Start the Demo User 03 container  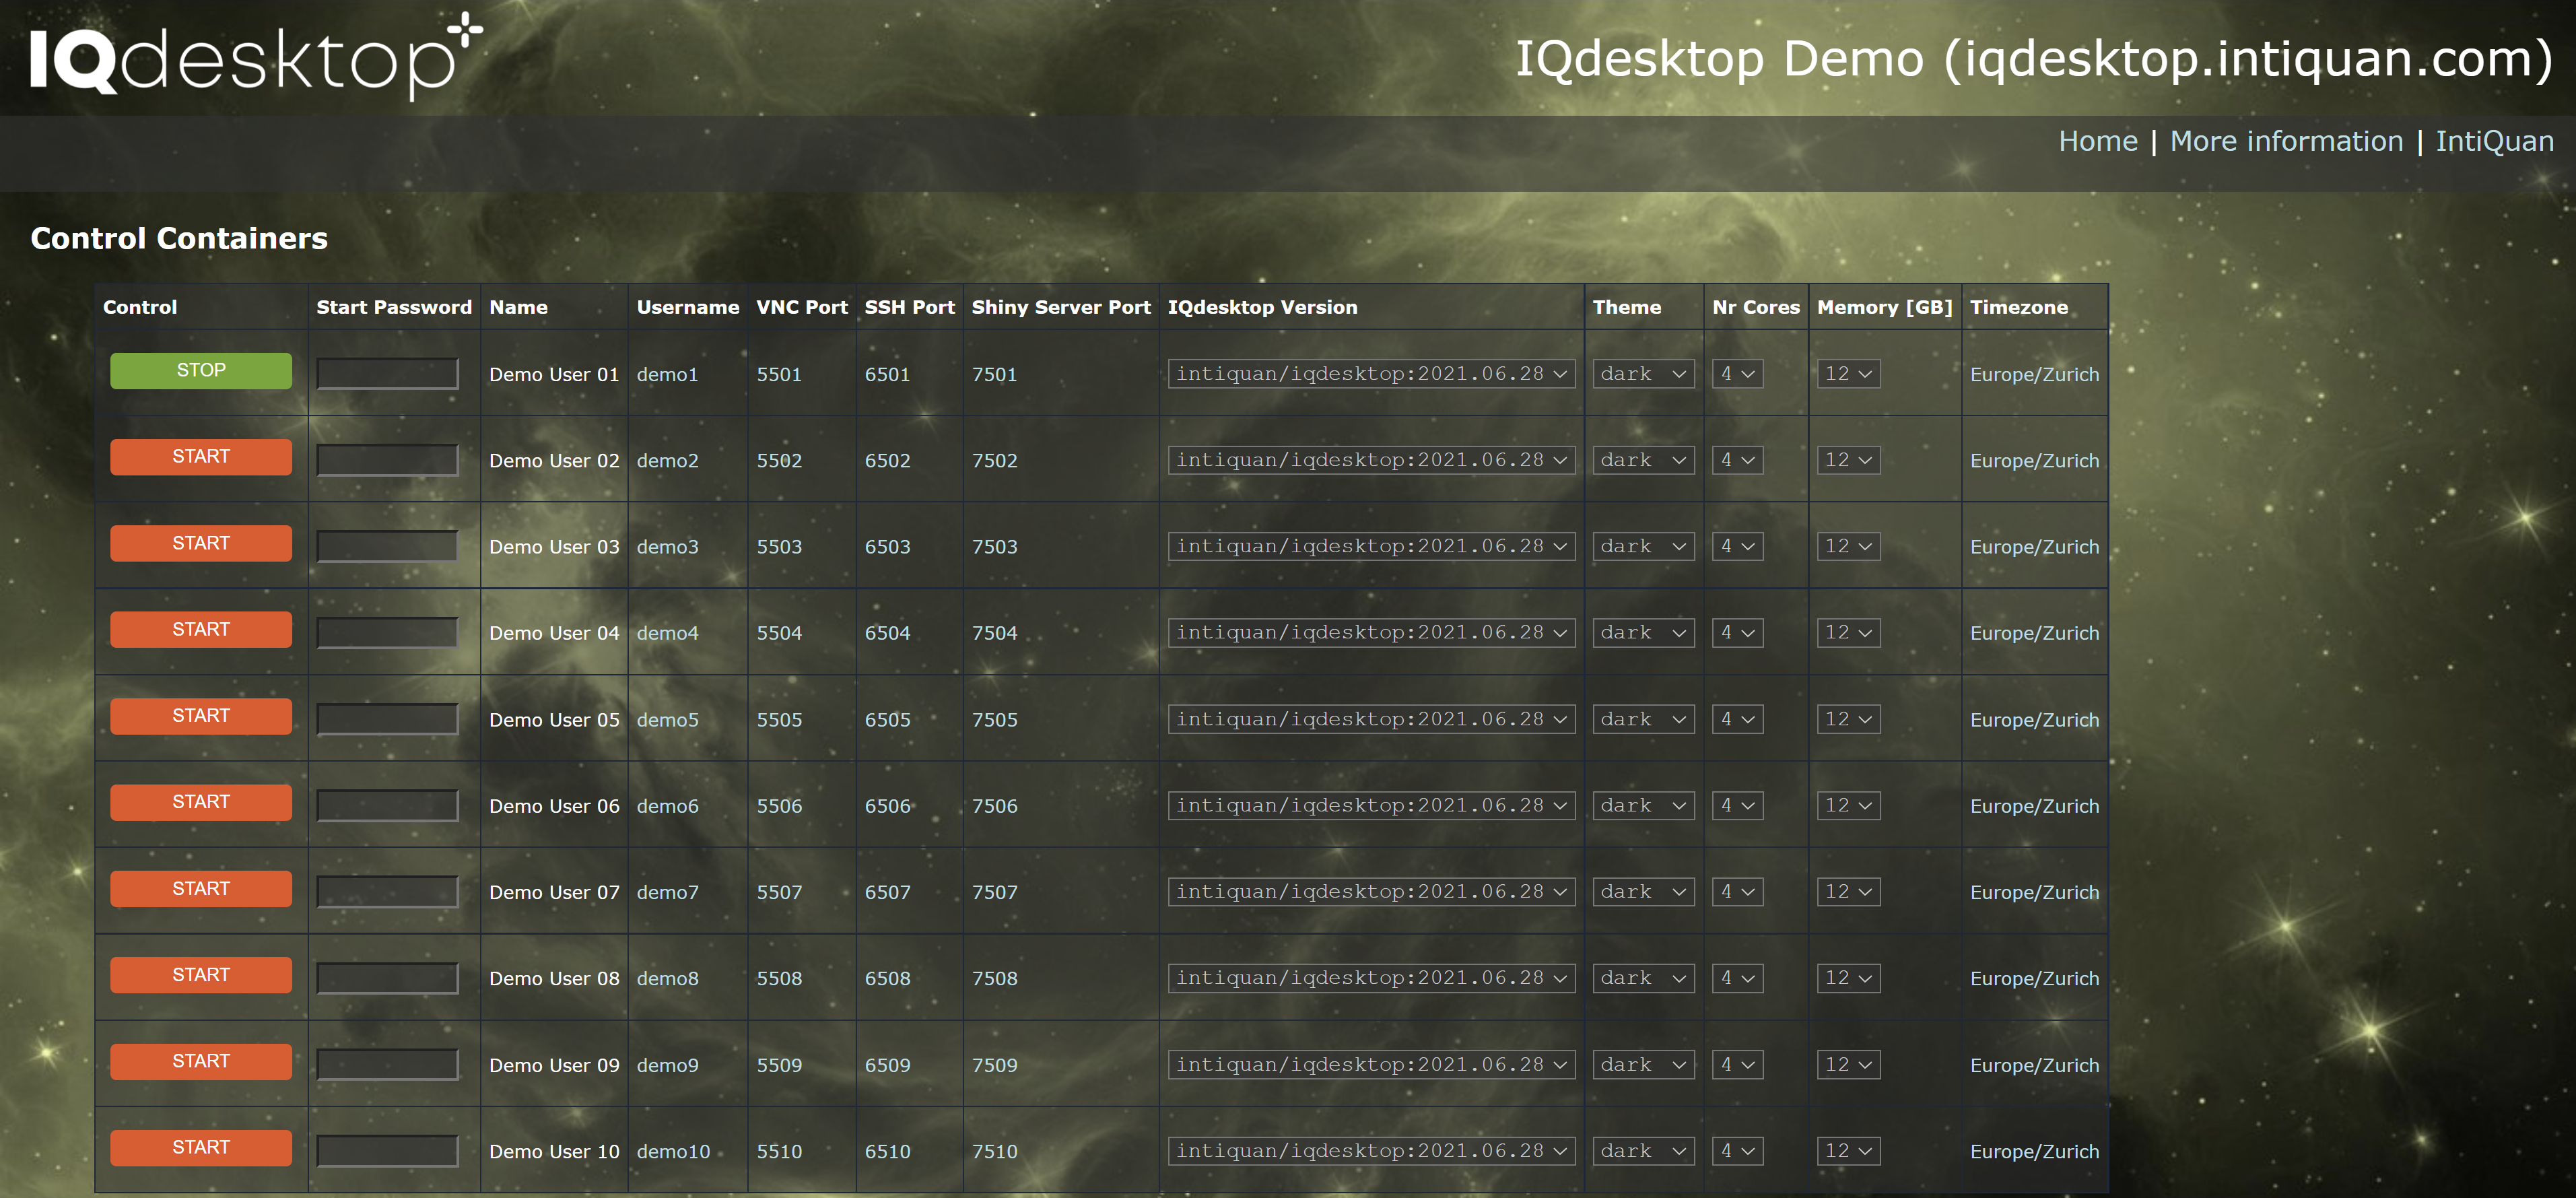click(201, 543)
